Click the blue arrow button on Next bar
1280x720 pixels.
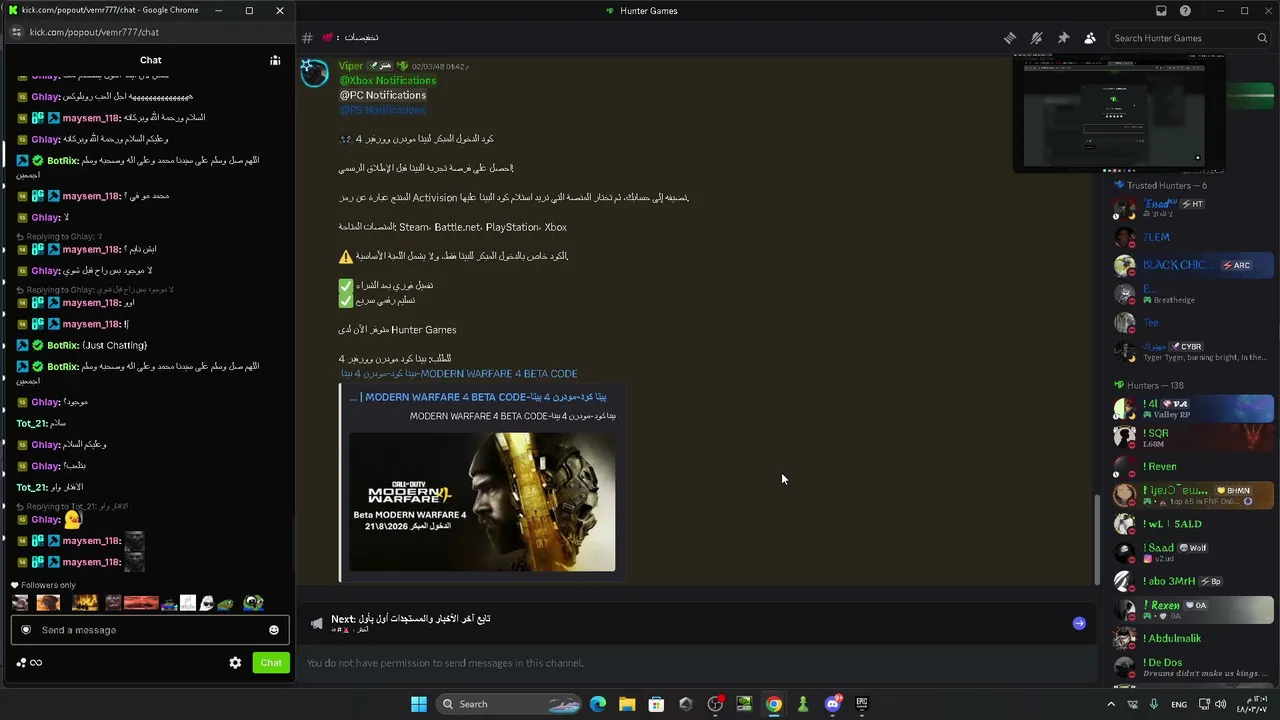tap(1079, 623)
